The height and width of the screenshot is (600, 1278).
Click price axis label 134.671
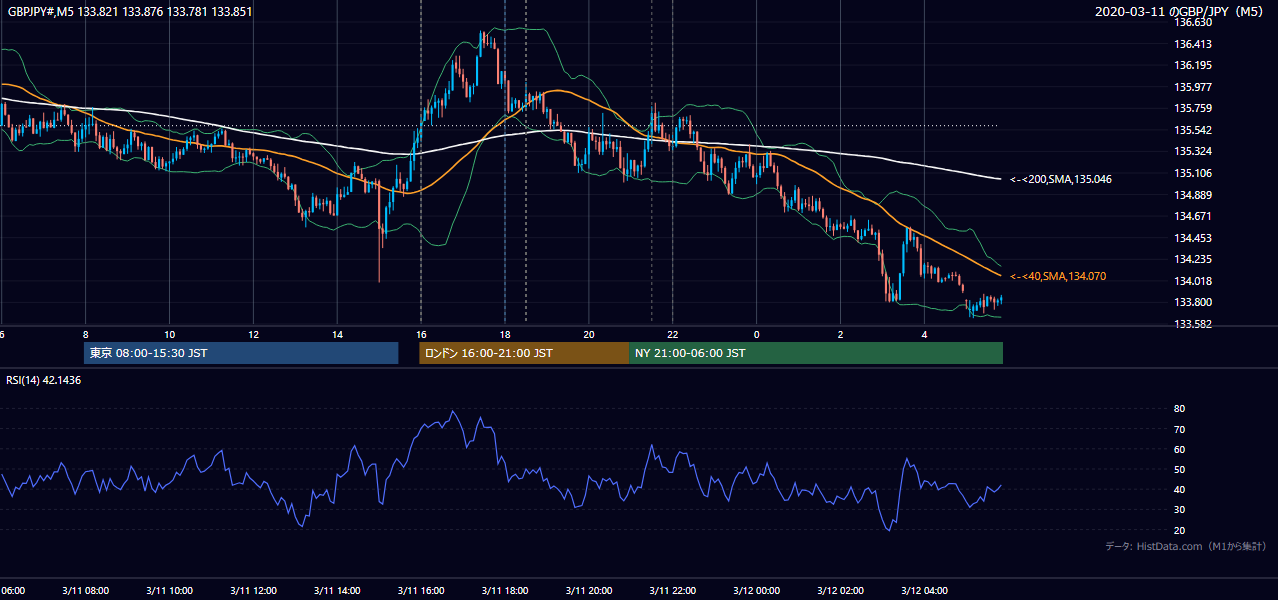tap(1194, 216)
